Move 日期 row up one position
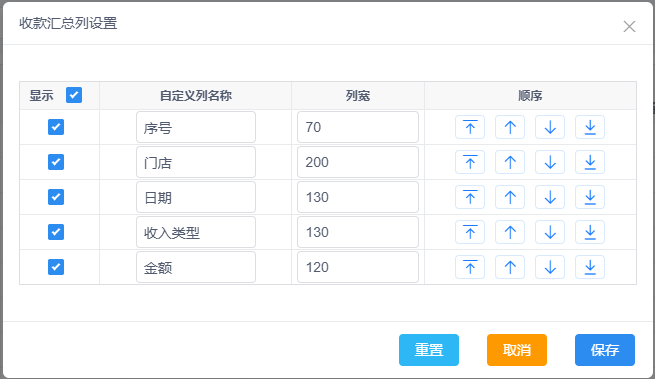Image resolution: width=655 pixels, height=379 pixels. [x=510, y=197]
